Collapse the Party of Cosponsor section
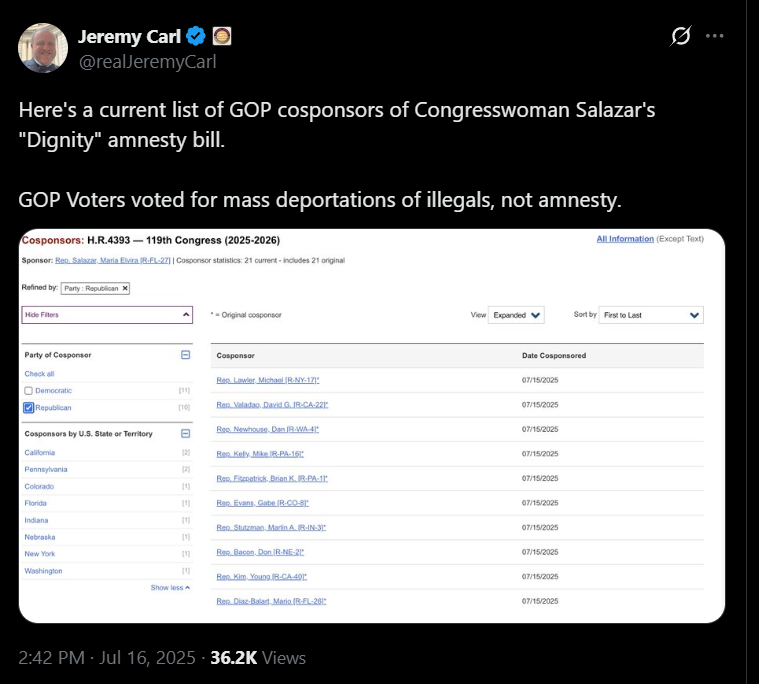The image size is (759, 684). [x=185, y=355]
